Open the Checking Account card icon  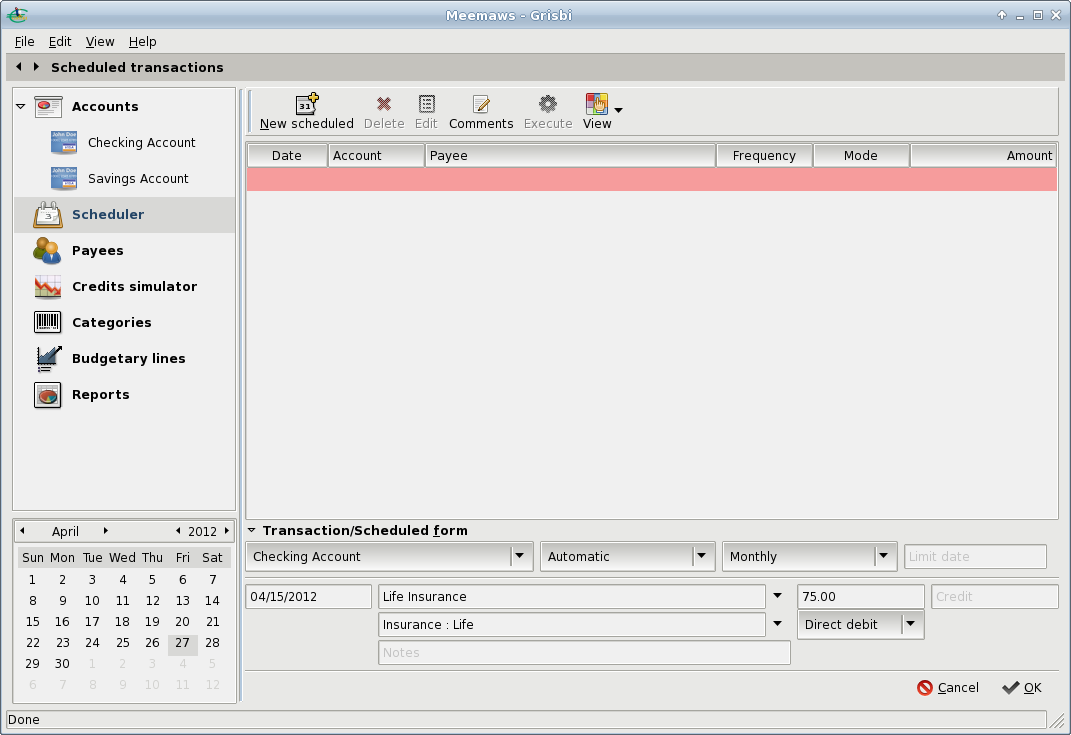(64, 142)
